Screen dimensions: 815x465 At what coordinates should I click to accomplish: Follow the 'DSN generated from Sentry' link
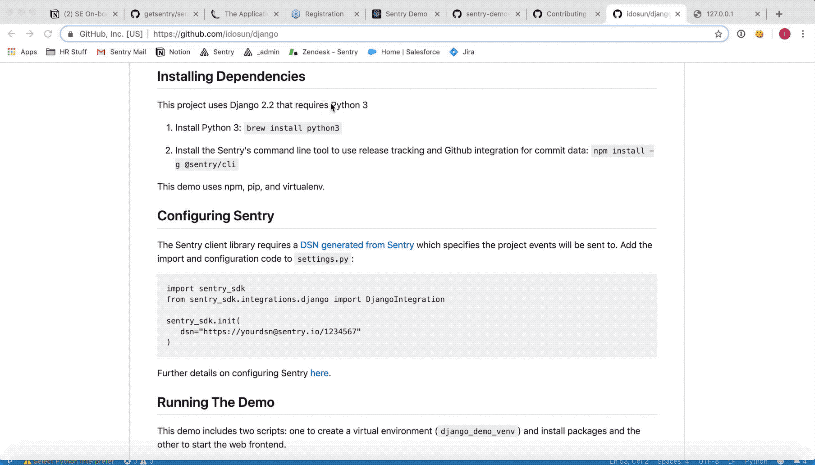(357, 245)
